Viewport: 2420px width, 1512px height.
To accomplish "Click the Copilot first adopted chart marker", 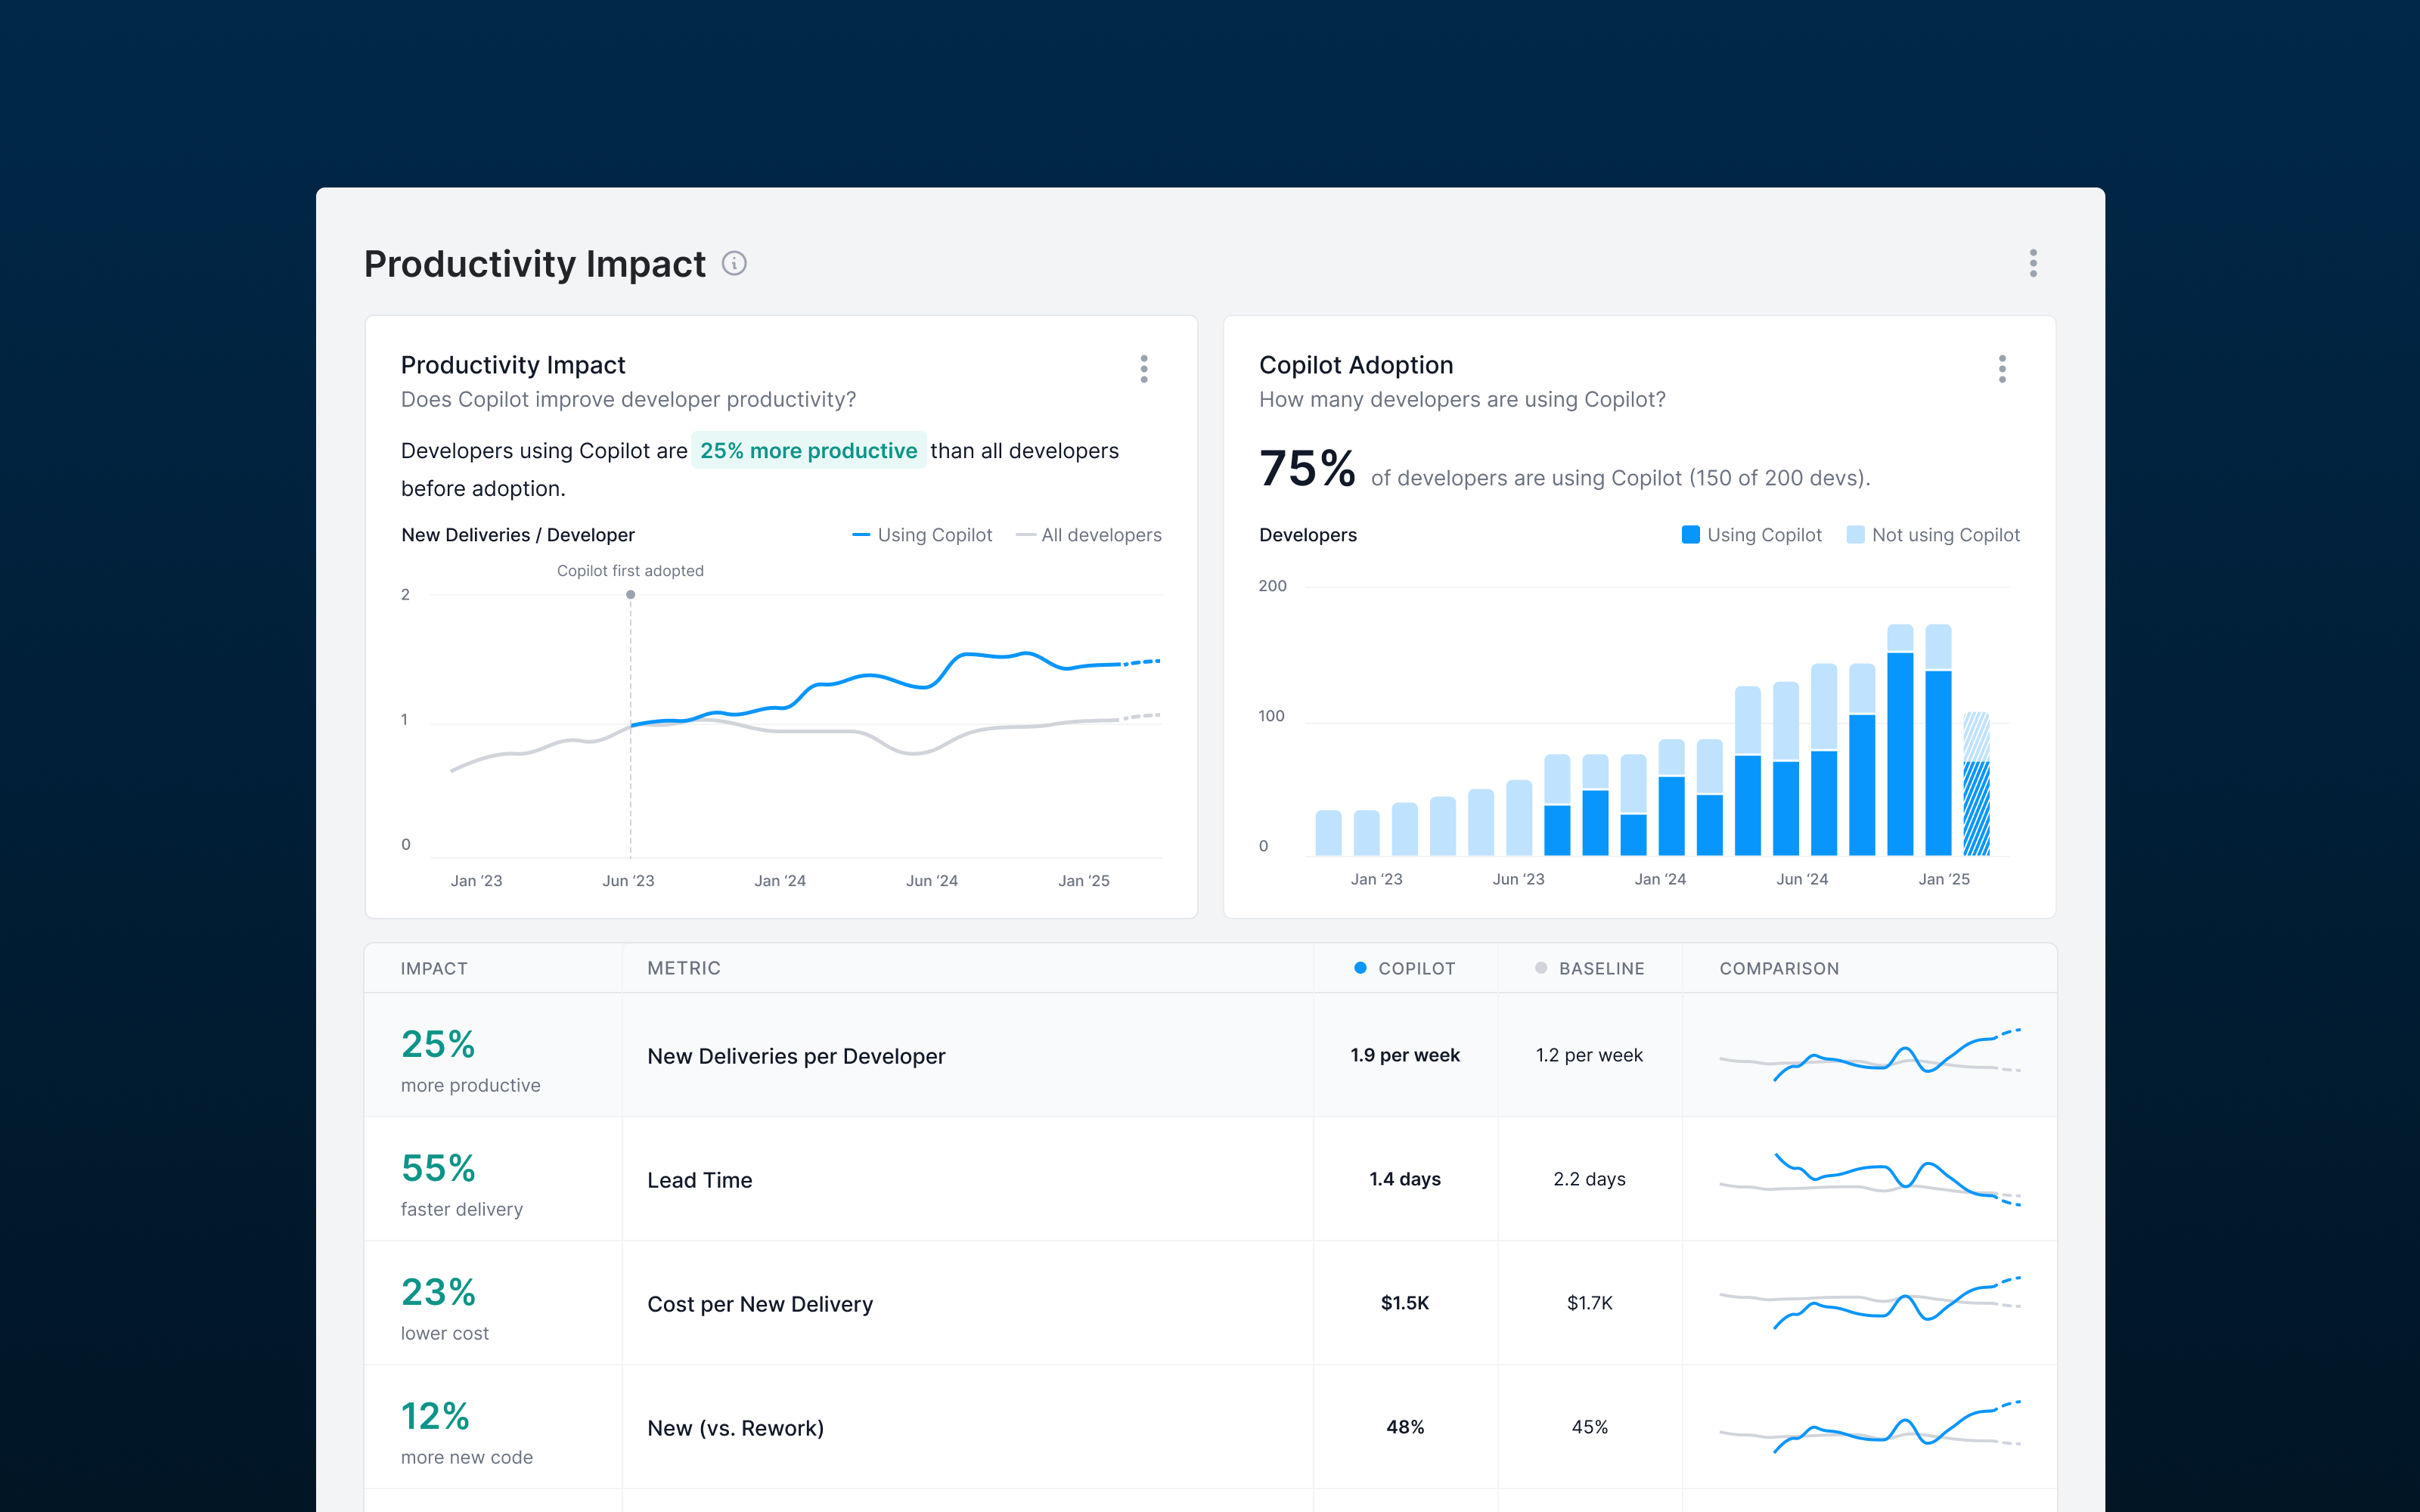I will pyautogui.click(x=630, y=594).
